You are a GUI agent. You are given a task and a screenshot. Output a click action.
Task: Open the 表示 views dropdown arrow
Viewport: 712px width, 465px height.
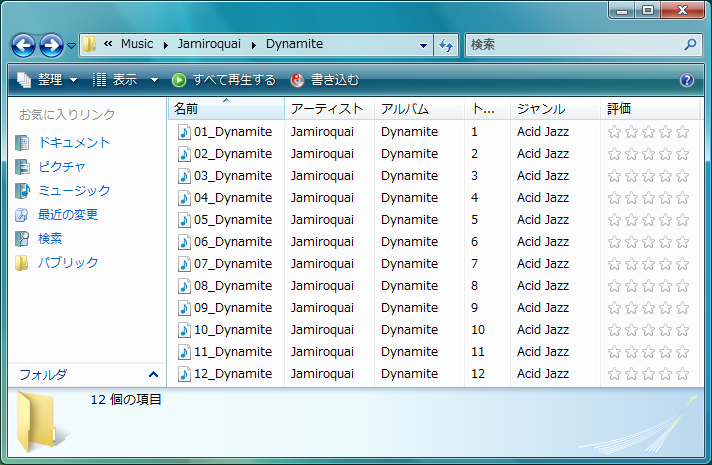click(154, 80)
